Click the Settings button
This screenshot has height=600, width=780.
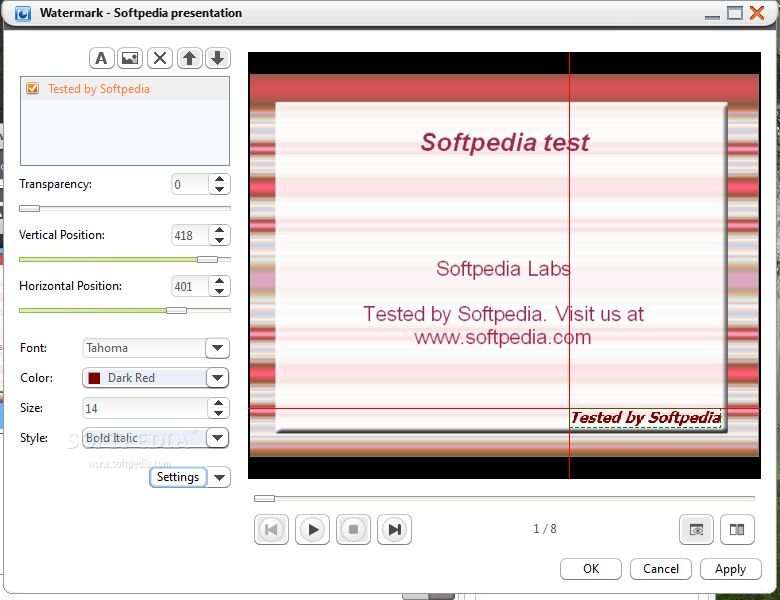coord(178,477)
